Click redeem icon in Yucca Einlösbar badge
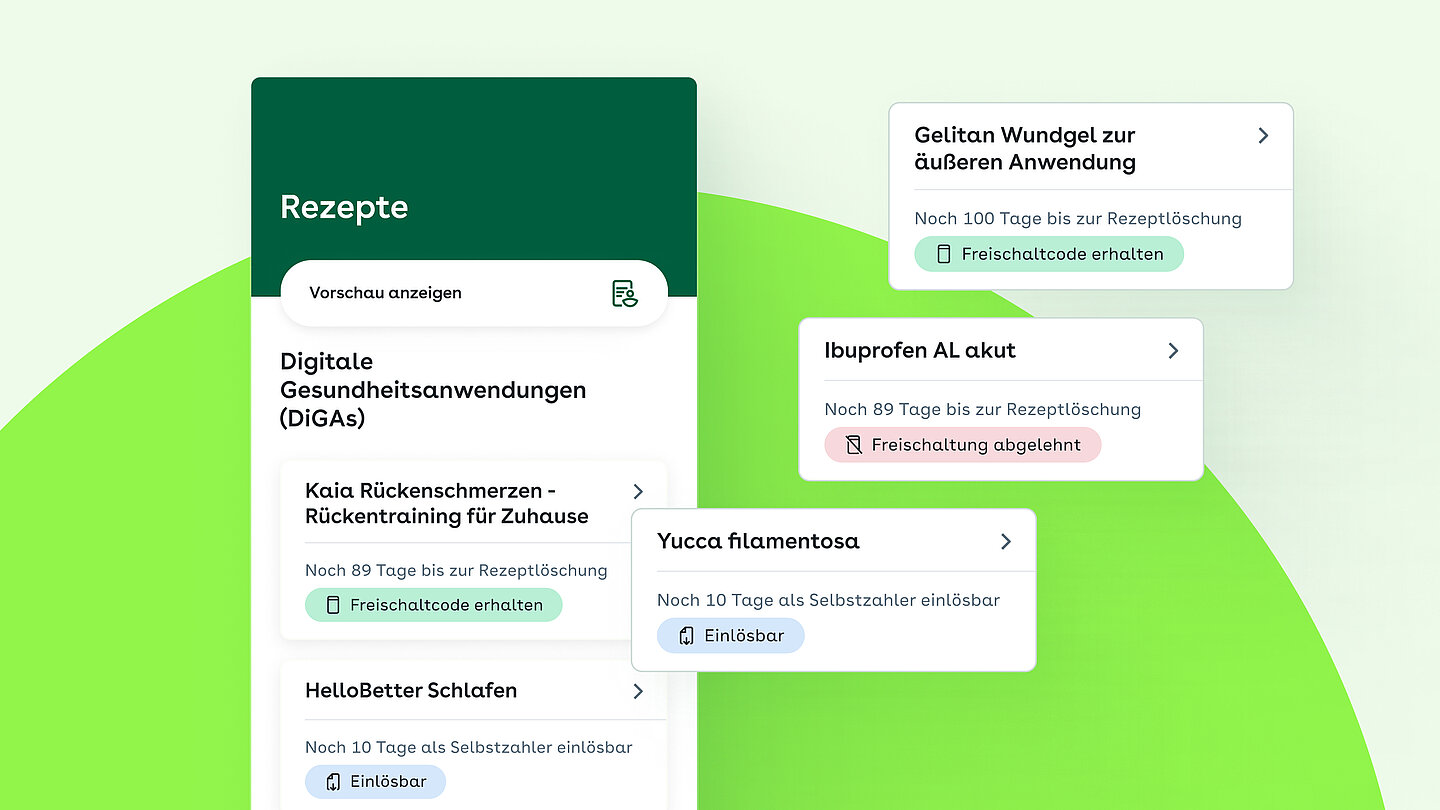Image resolution: width=1440 pixels, height=810 pixels. click(x=686, y=636)
